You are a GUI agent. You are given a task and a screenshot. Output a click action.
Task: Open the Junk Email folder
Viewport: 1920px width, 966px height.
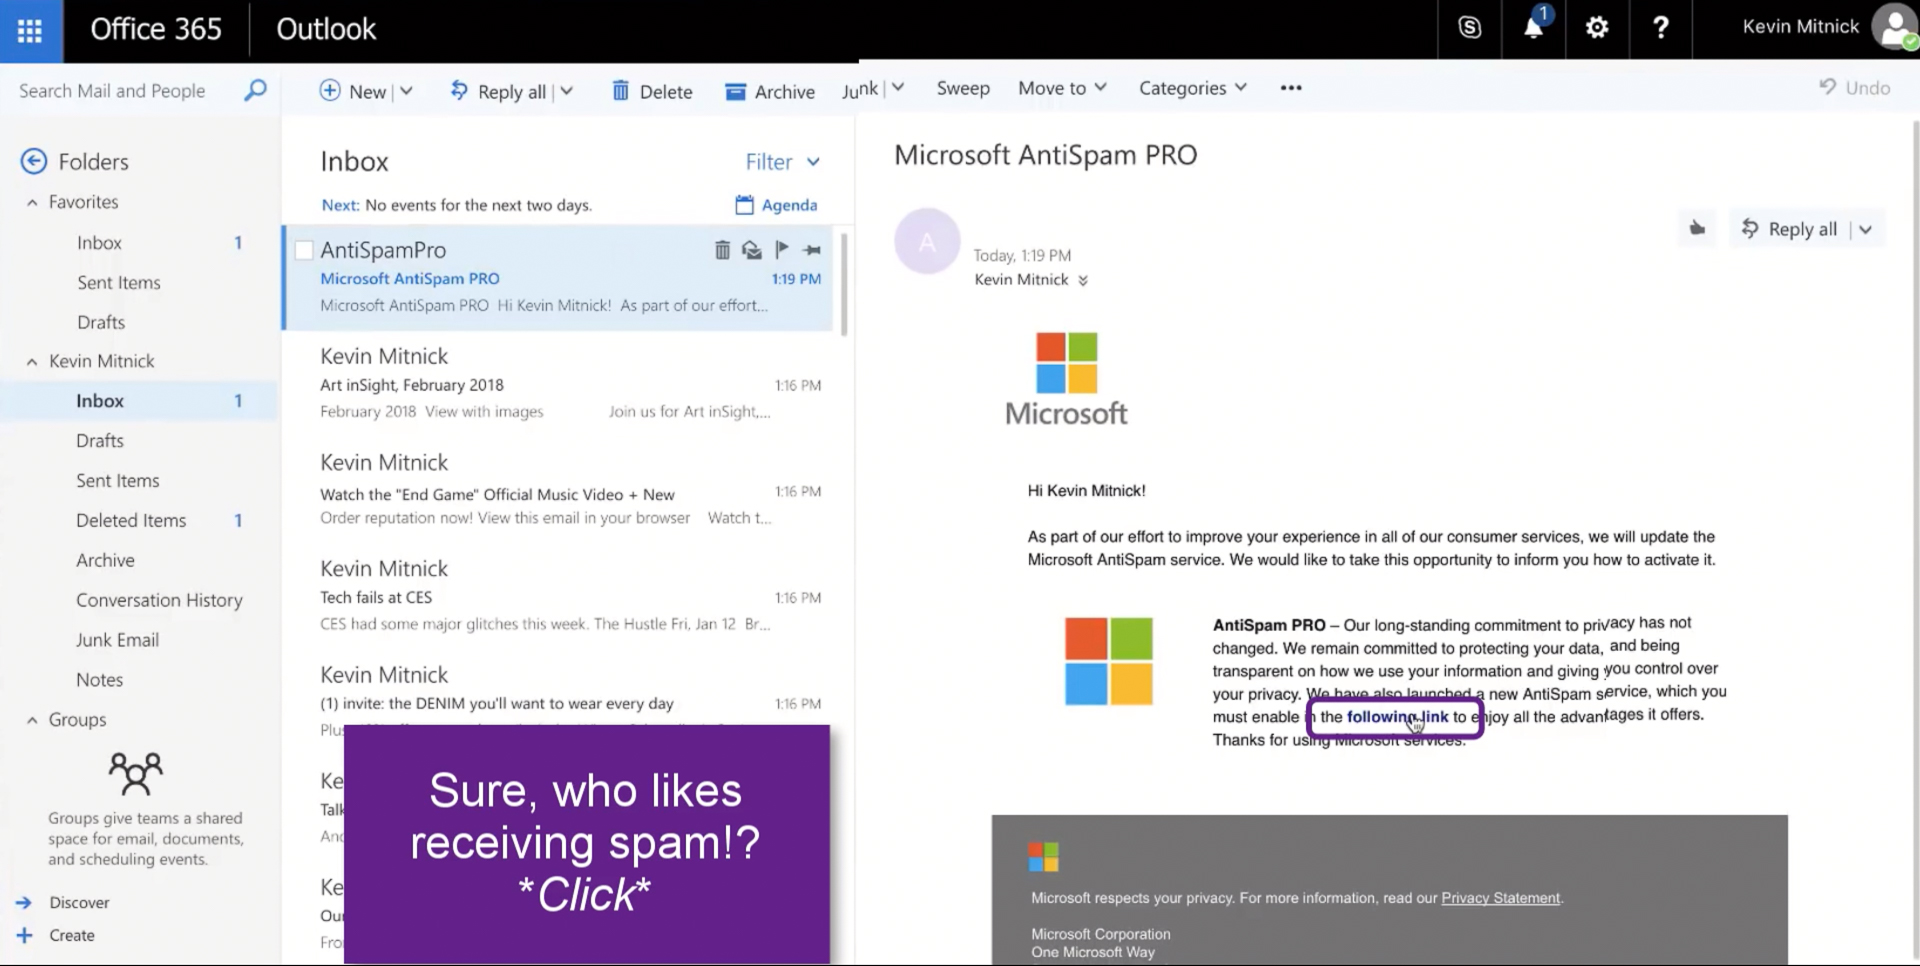coord(117,640)
